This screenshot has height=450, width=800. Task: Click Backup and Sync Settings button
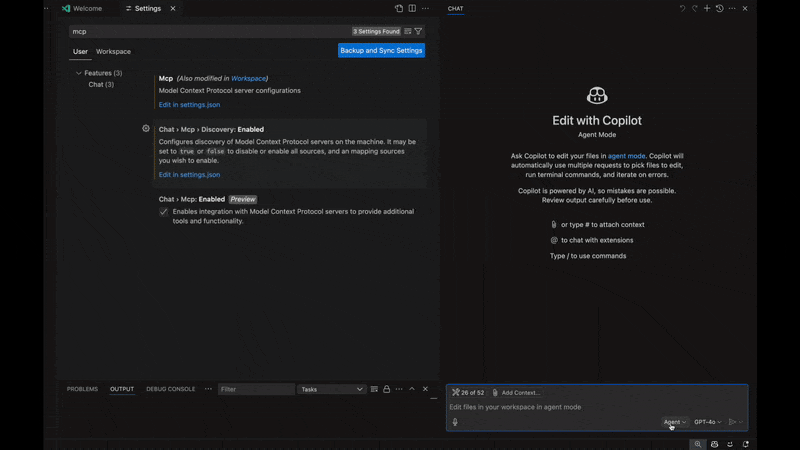point(381,51)
